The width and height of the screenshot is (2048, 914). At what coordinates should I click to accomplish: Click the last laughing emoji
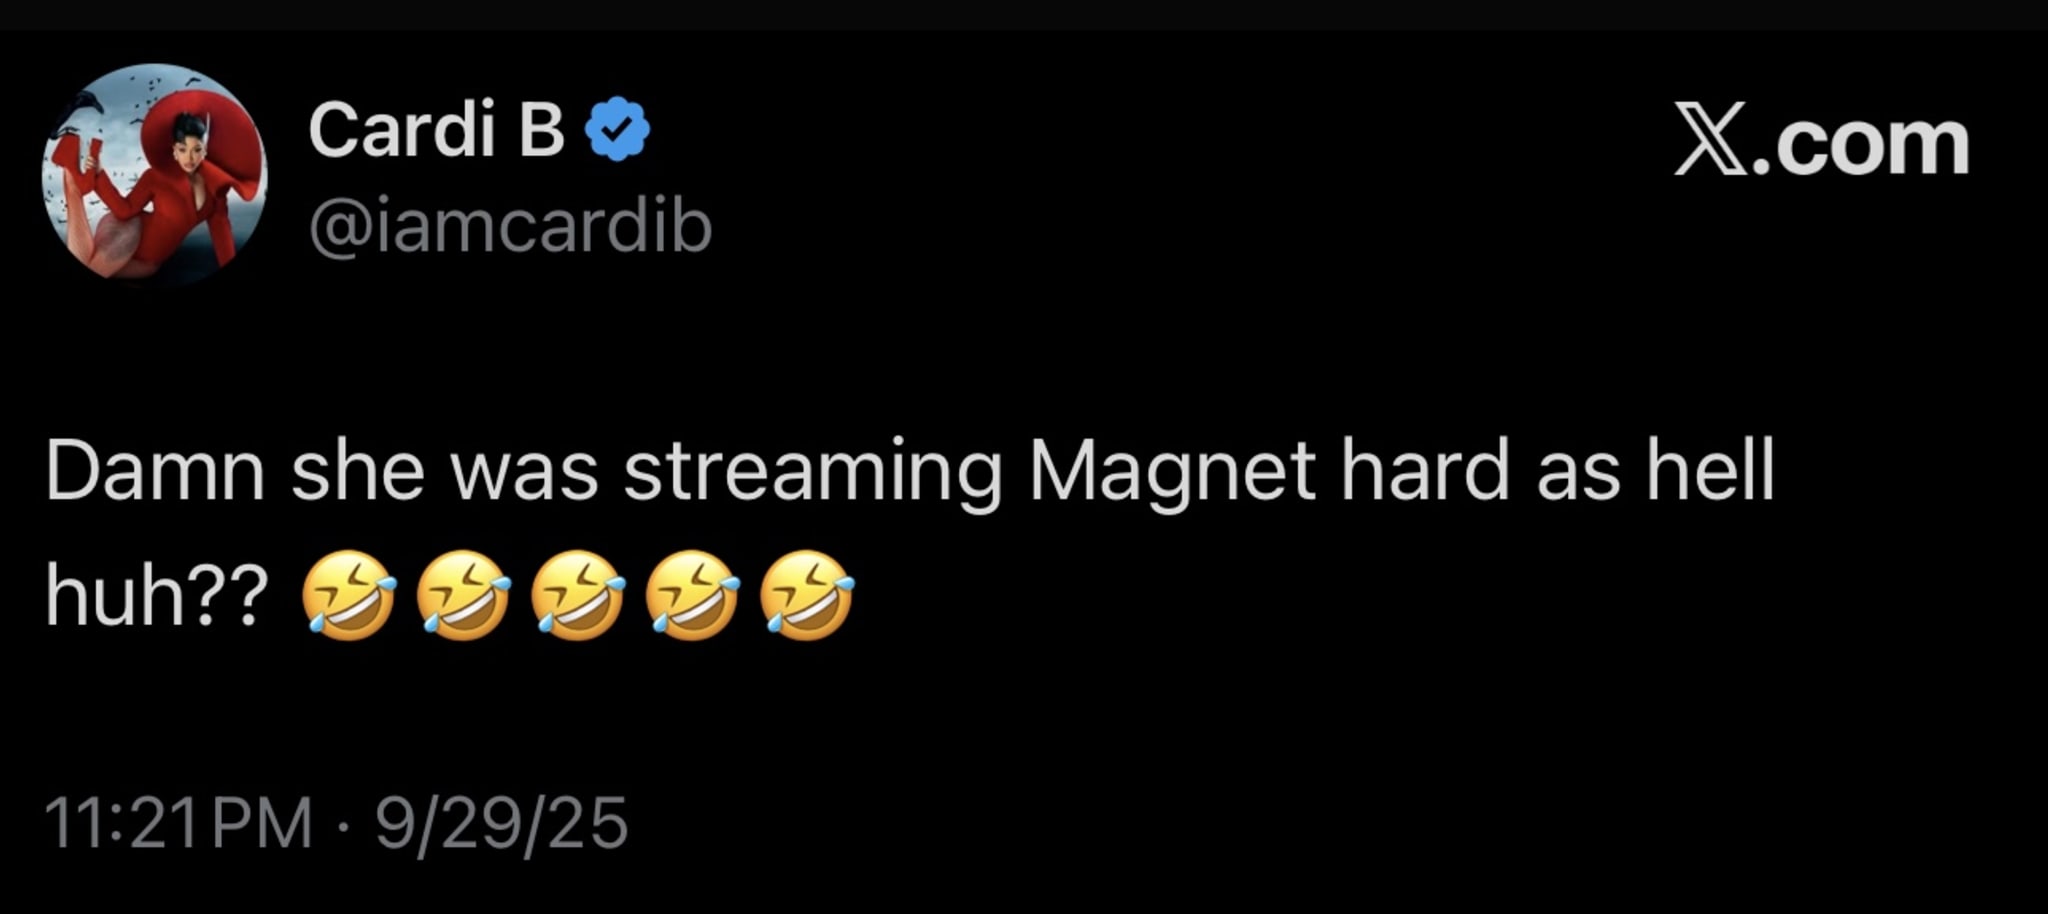tap(807, 595)
